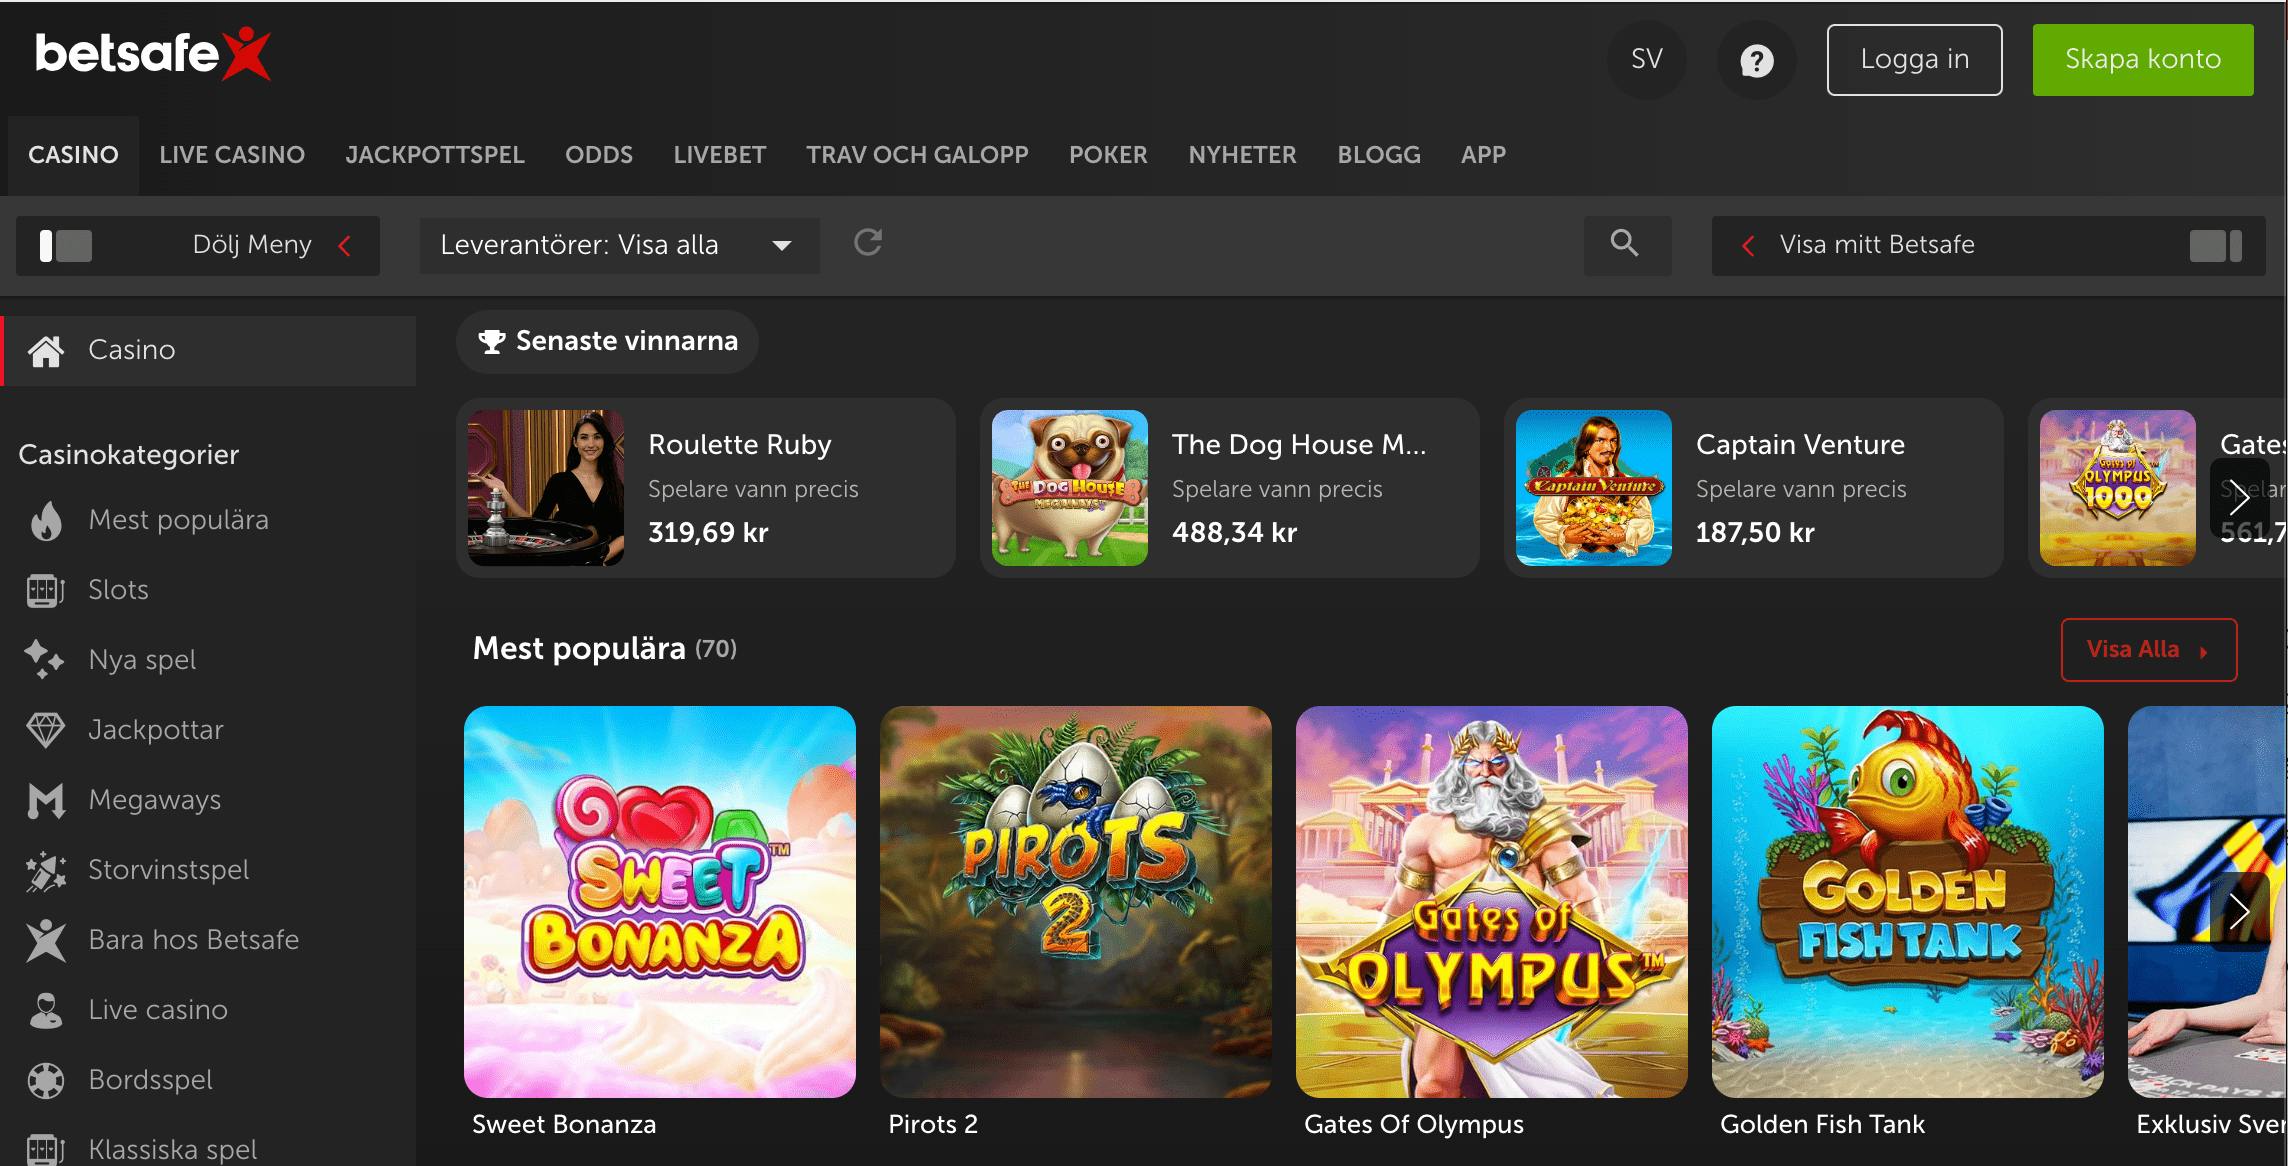Viewport: 2288px width, 1166px height.
Task: Click the refresh providers icon
Action: pyautogui.click(x=867, y=243)
